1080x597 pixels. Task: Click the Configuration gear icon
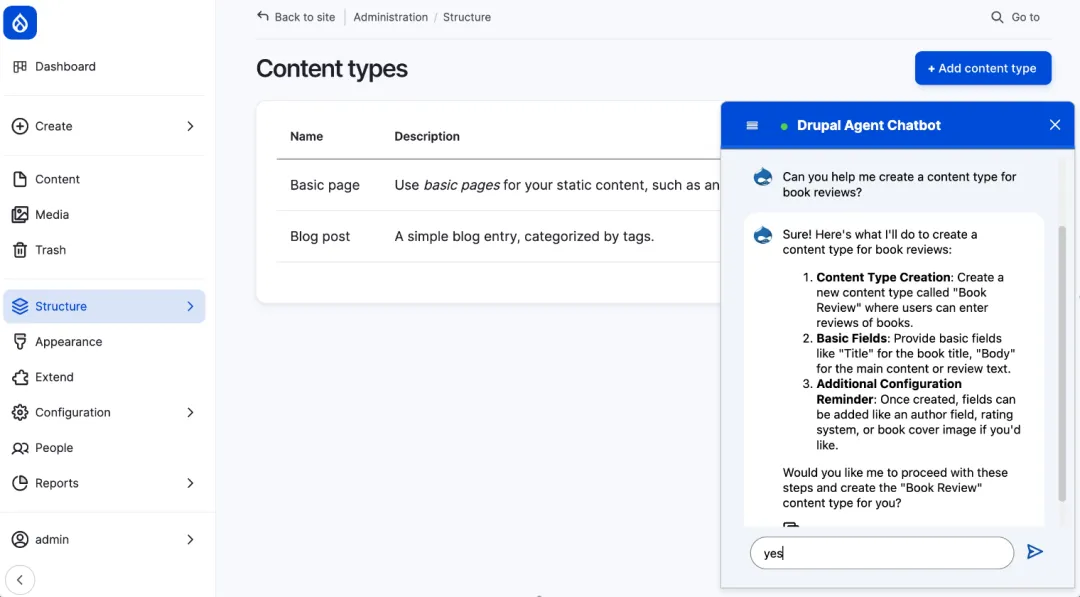20,412
